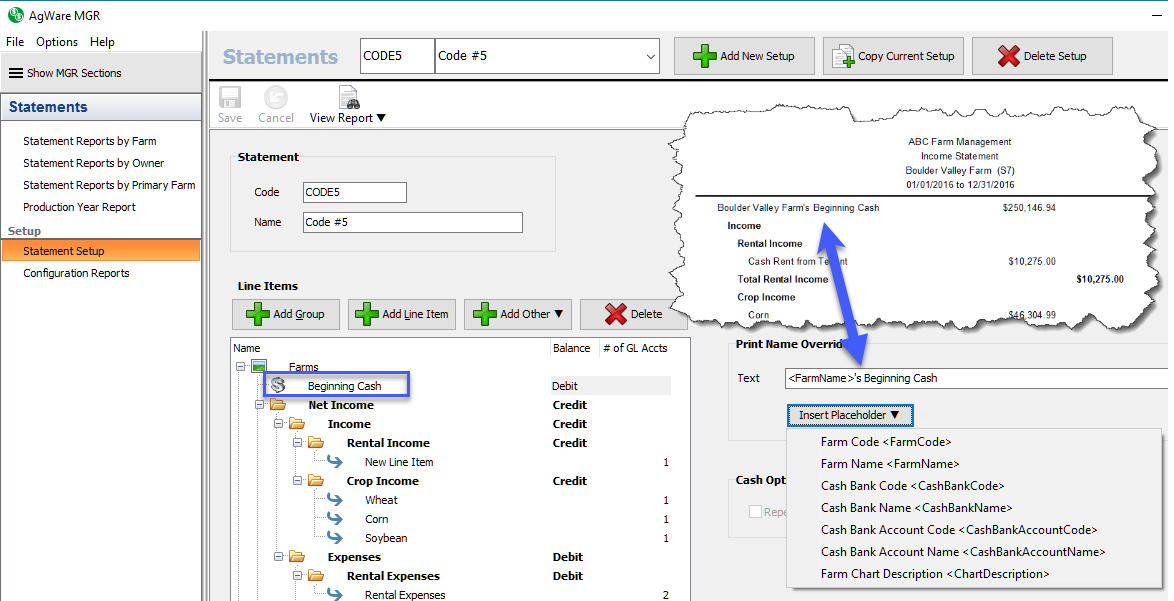
Task: Open the Options menu
Action: pos(57,42)
